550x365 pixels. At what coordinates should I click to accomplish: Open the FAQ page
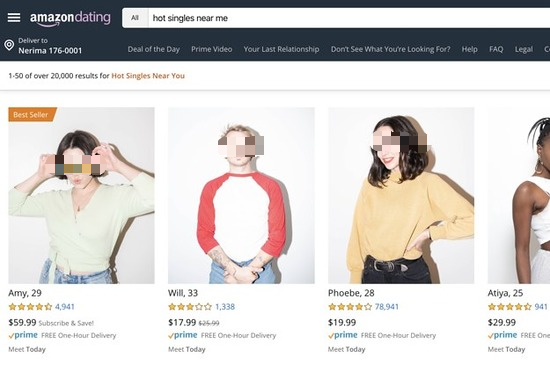(x=496, y=49)
